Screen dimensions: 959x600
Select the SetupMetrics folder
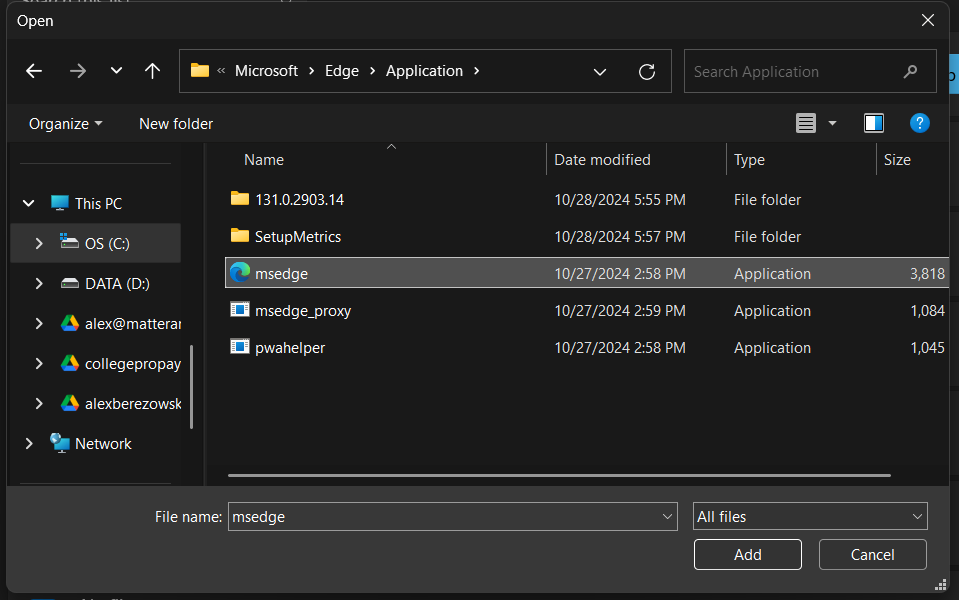tap(297, 236)
